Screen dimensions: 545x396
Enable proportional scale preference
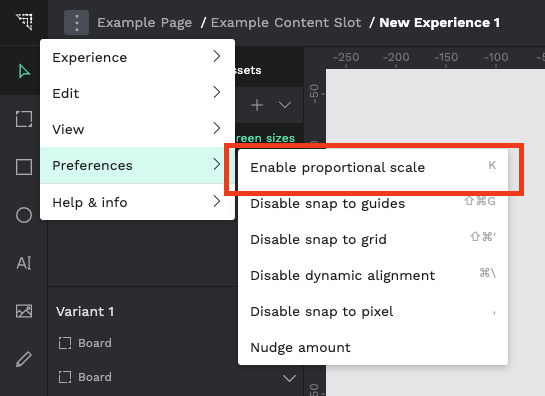[373, 168]
